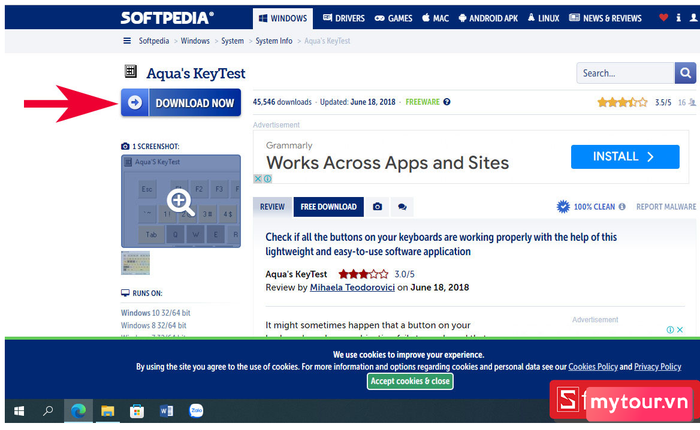Image resolution: width=700 pixels, height=430 pixels.
Task: Click the Aqua's KeyTest app icon
Action: coord(130,71)
